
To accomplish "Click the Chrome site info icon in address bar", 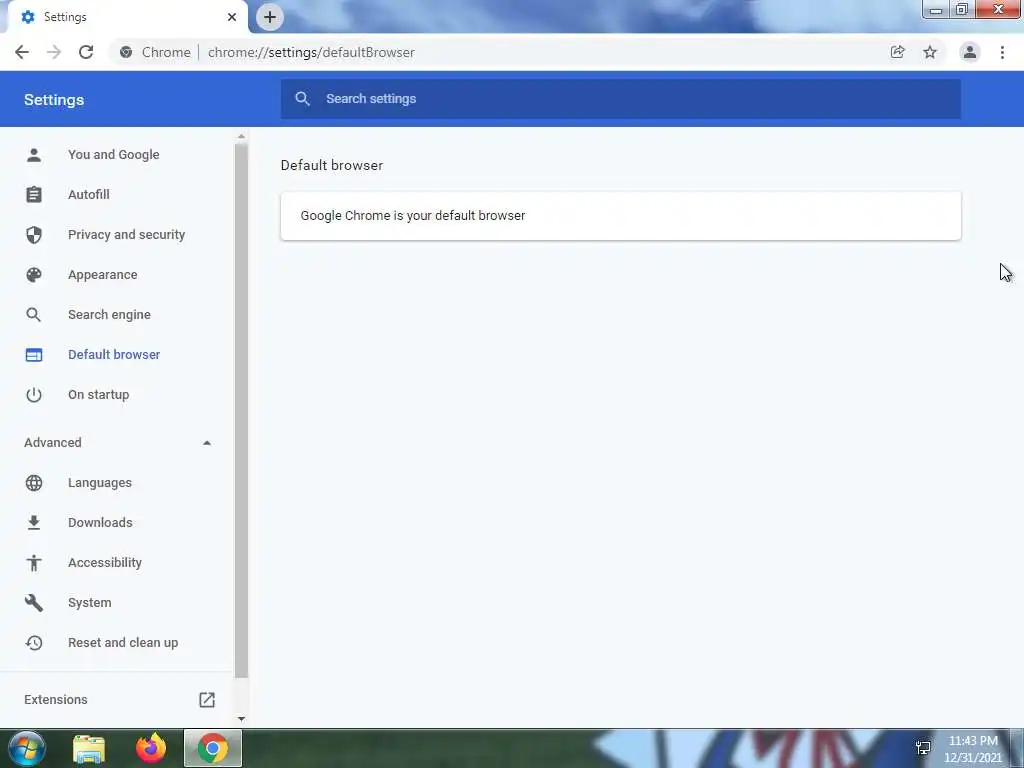I will 126,52.
